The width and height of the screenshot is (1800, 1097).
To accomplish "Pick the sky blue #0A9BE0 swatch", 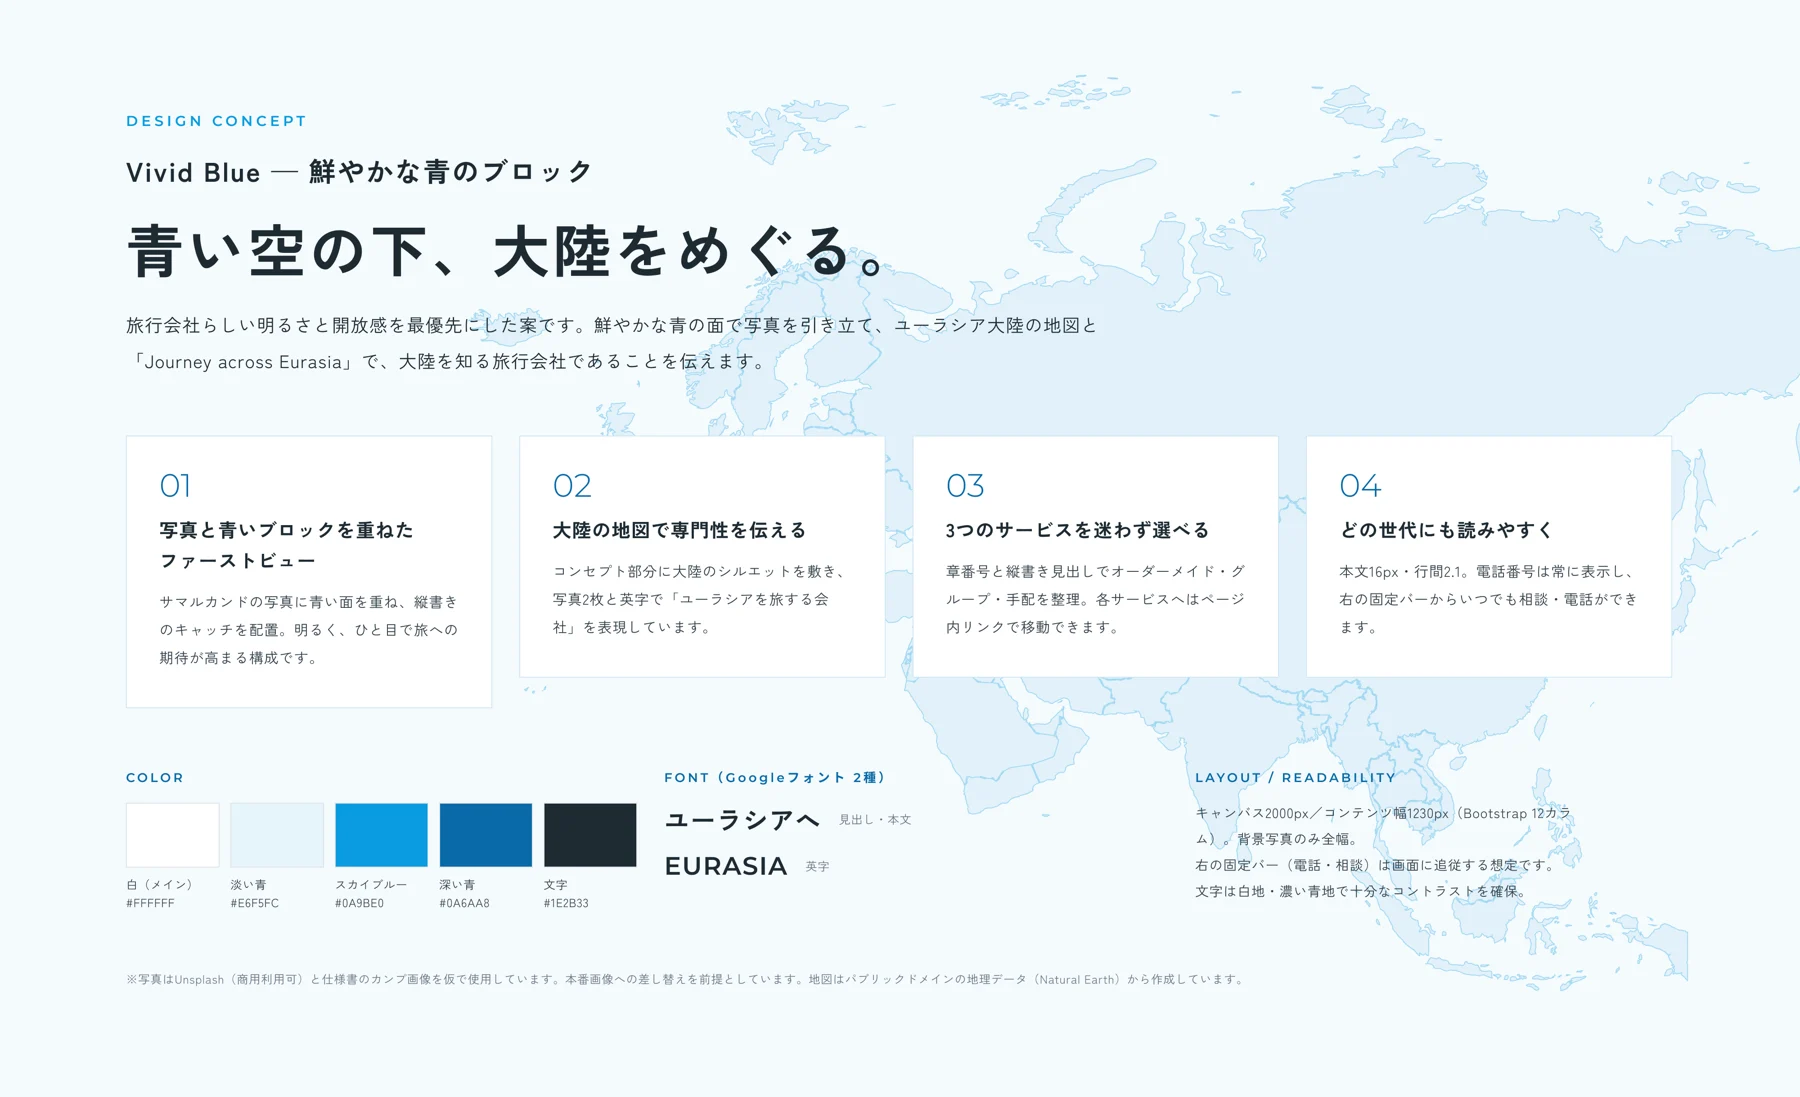I will [x=381, y=835].
